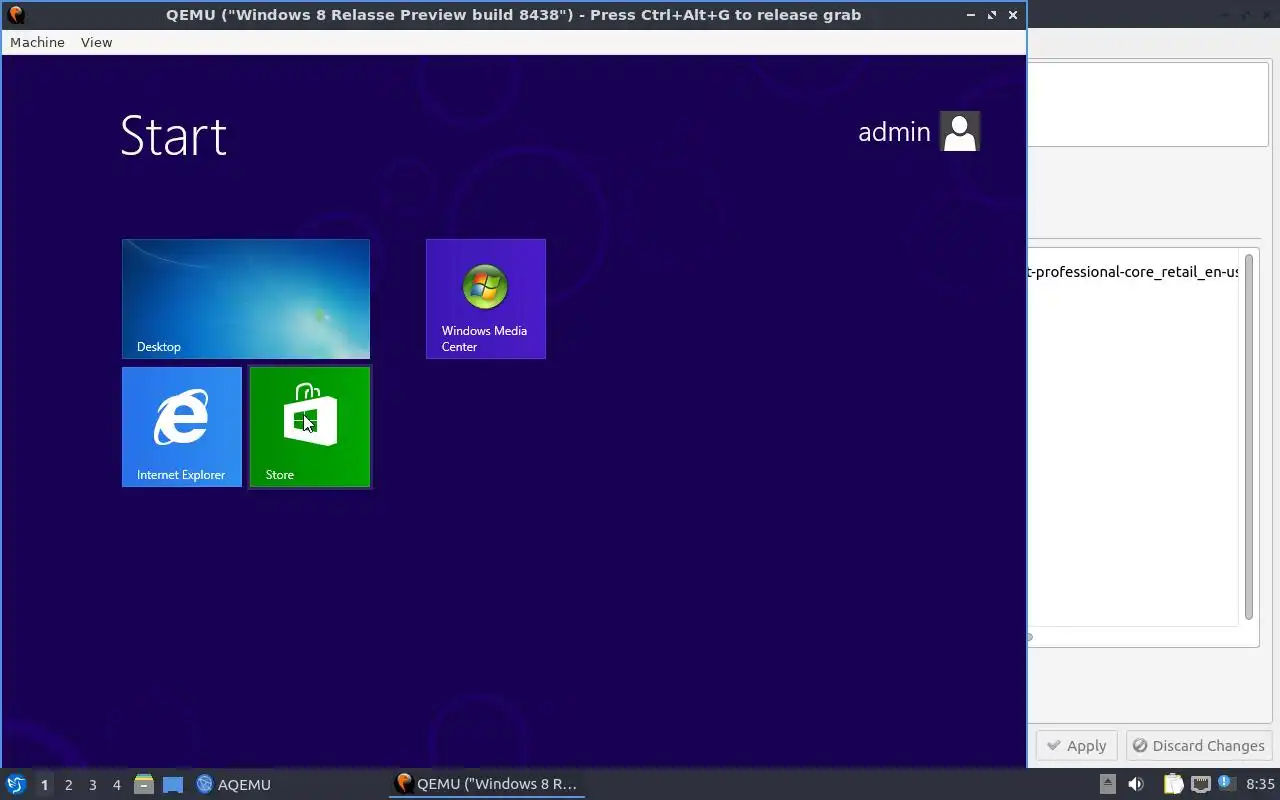Open the volume speaker tray icon

(1136, 784)
